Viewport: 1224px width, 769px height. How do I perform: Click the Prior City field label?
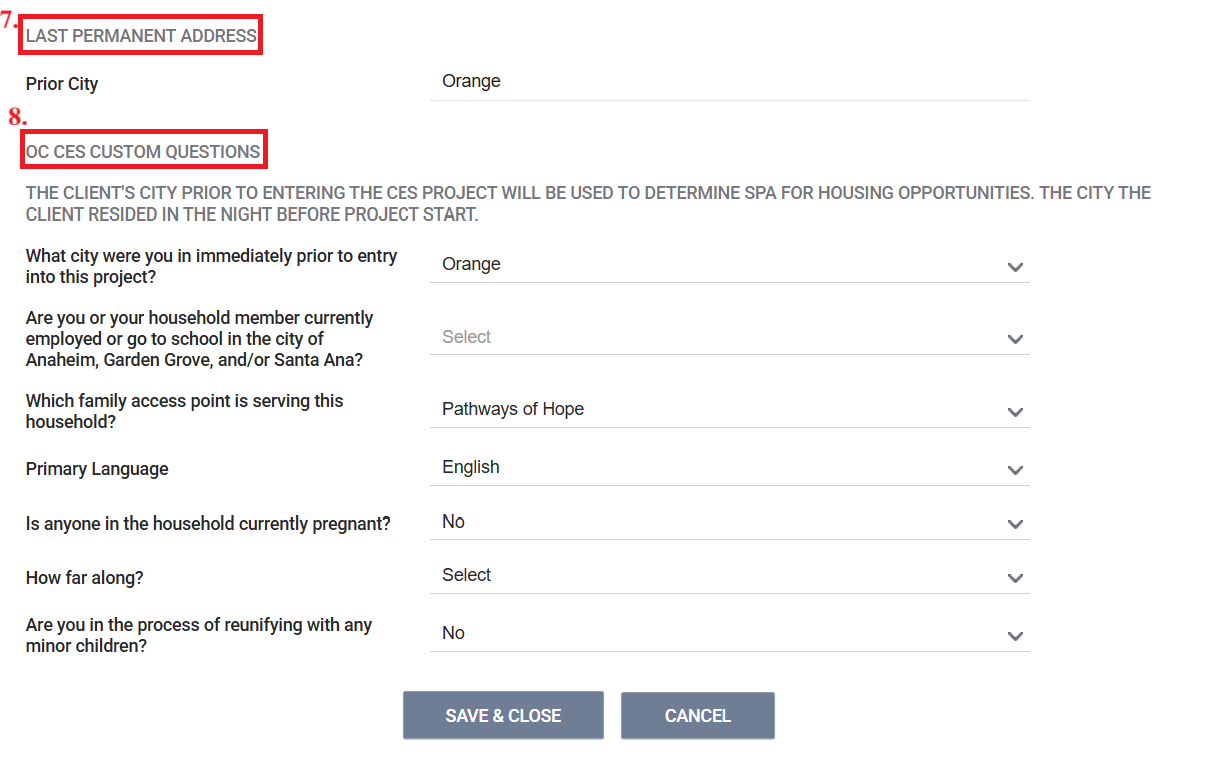click(x=62, y=84)
